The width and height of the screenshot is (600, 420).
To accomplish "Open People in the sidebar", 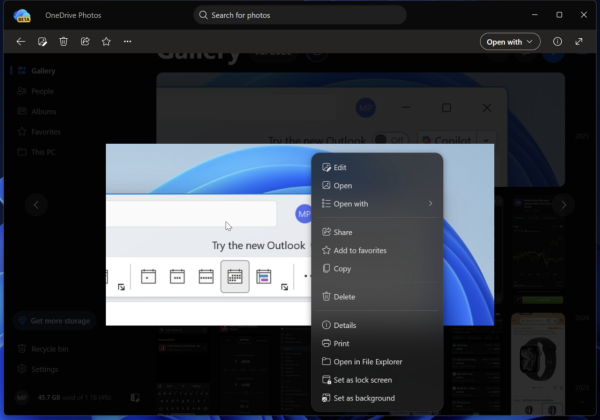I will coord(37,91).
